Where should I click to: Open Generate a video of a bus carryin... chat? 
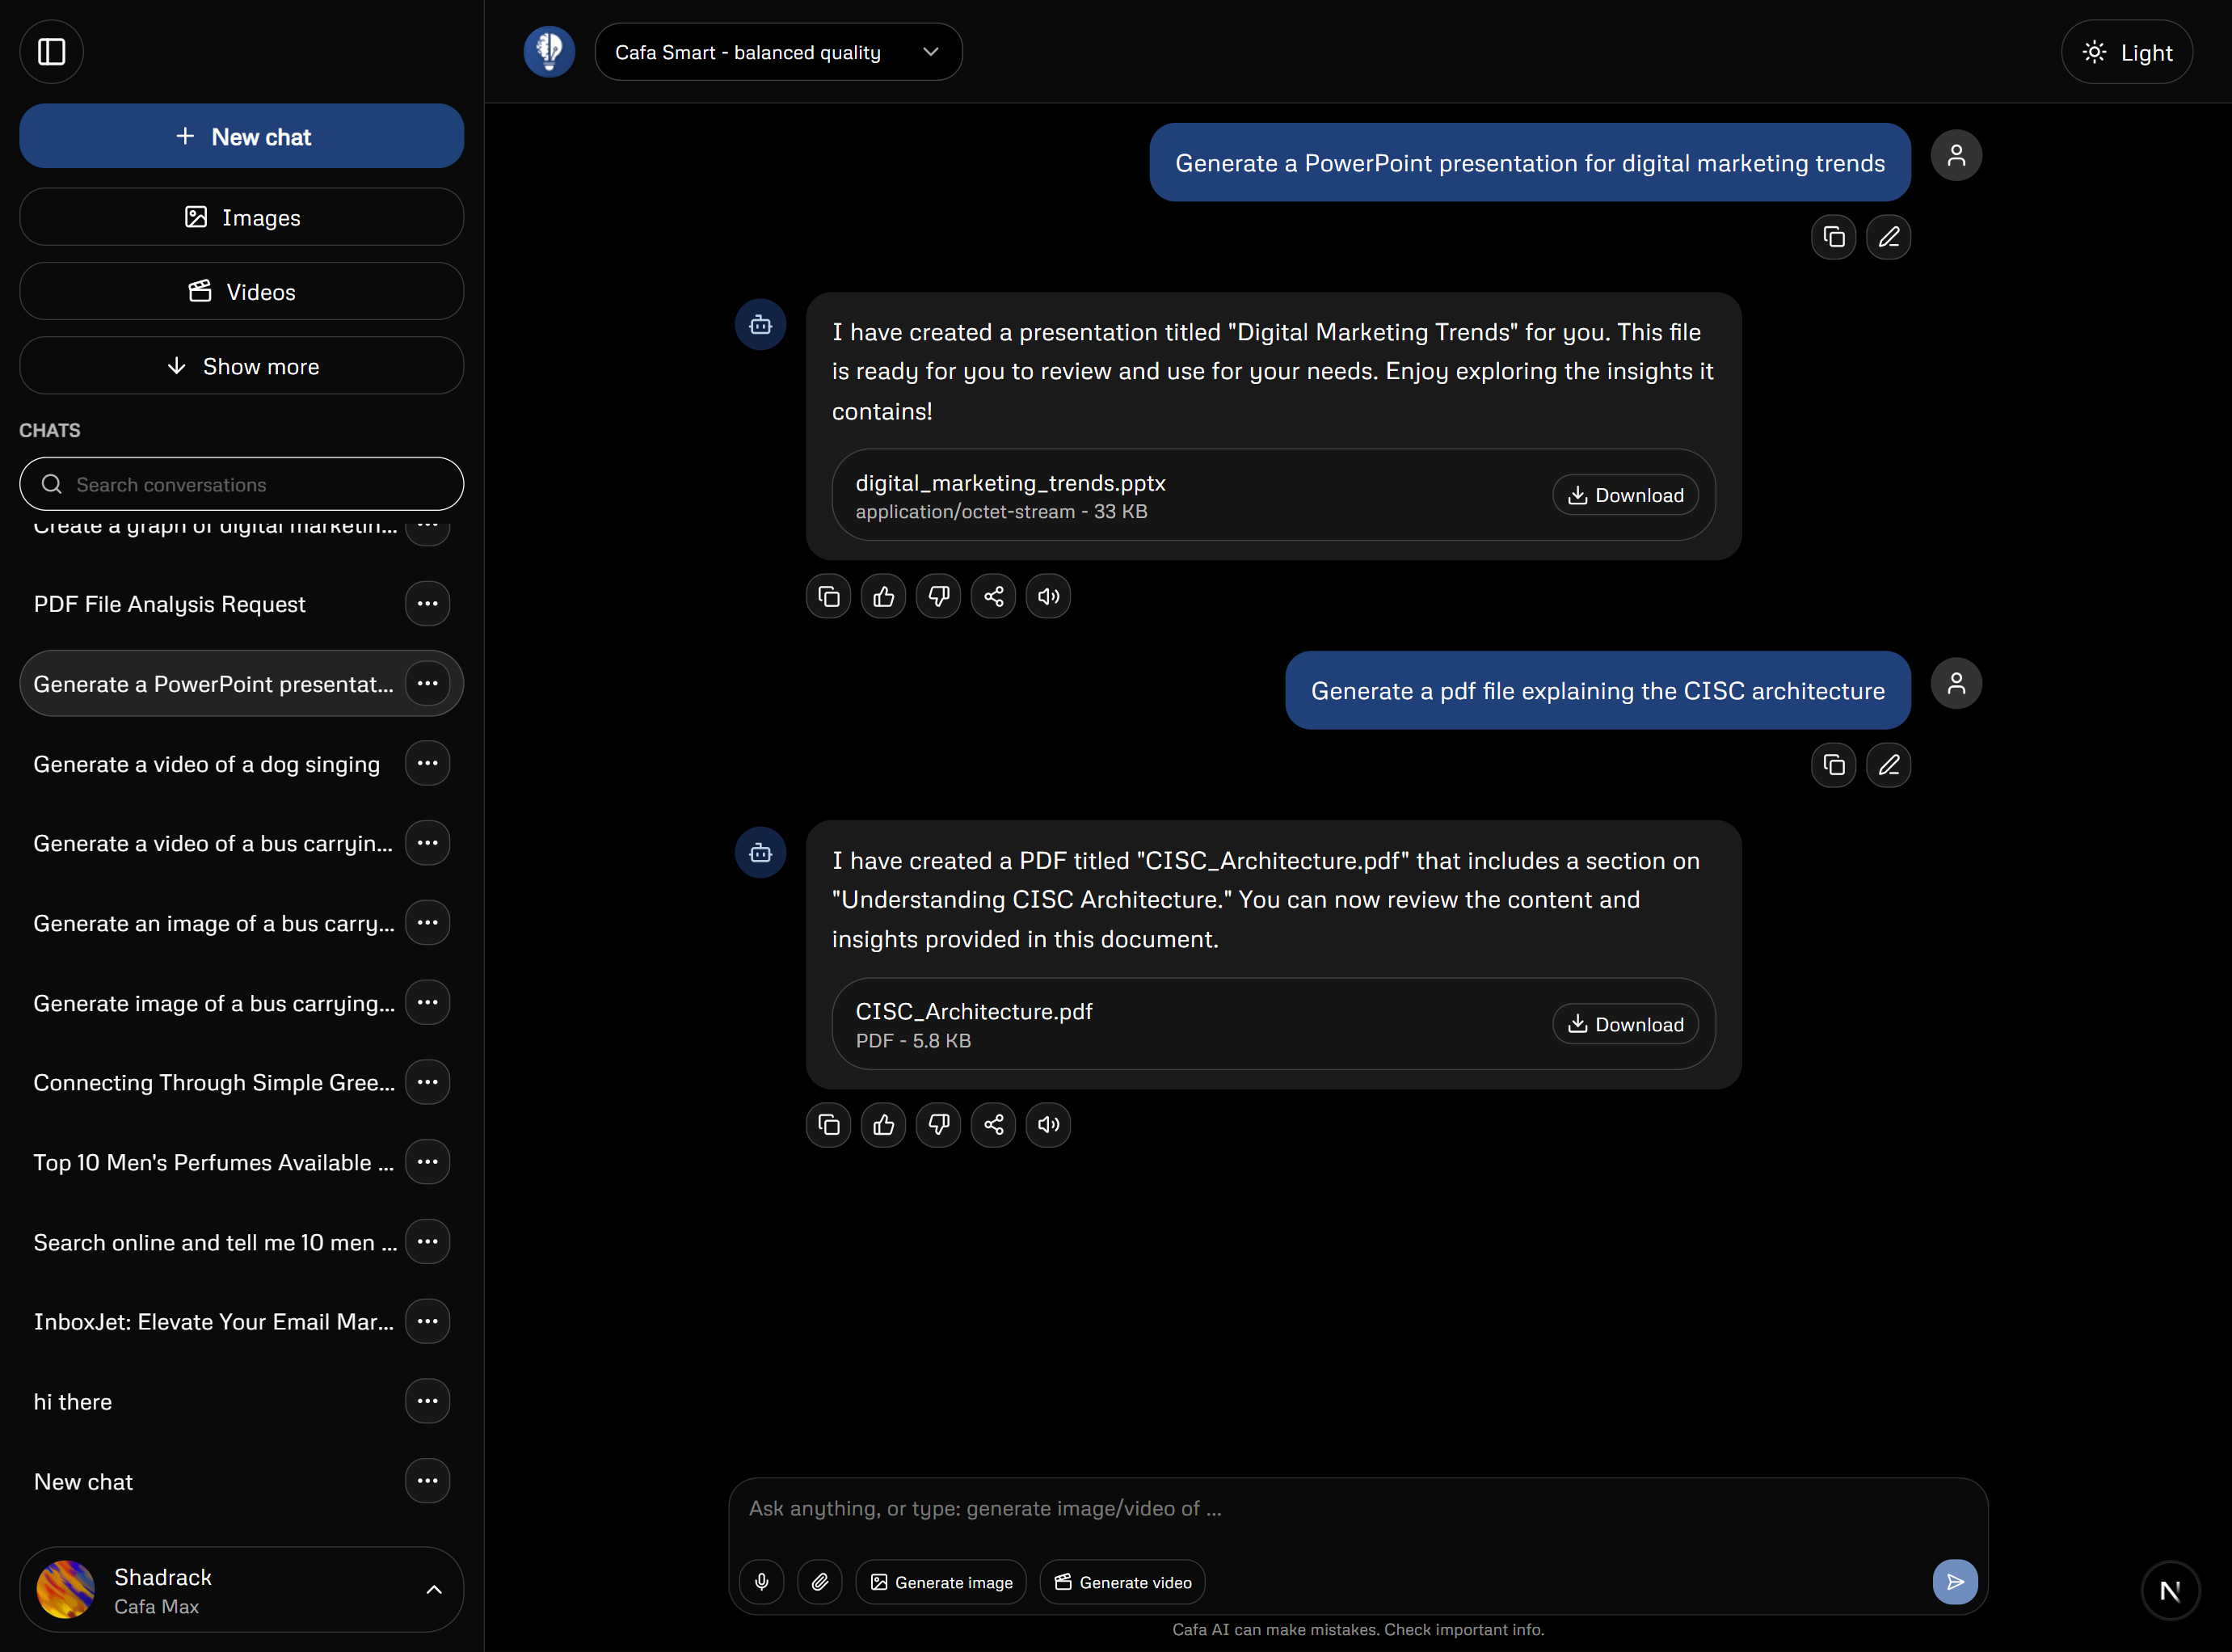(x=214, y=844)
